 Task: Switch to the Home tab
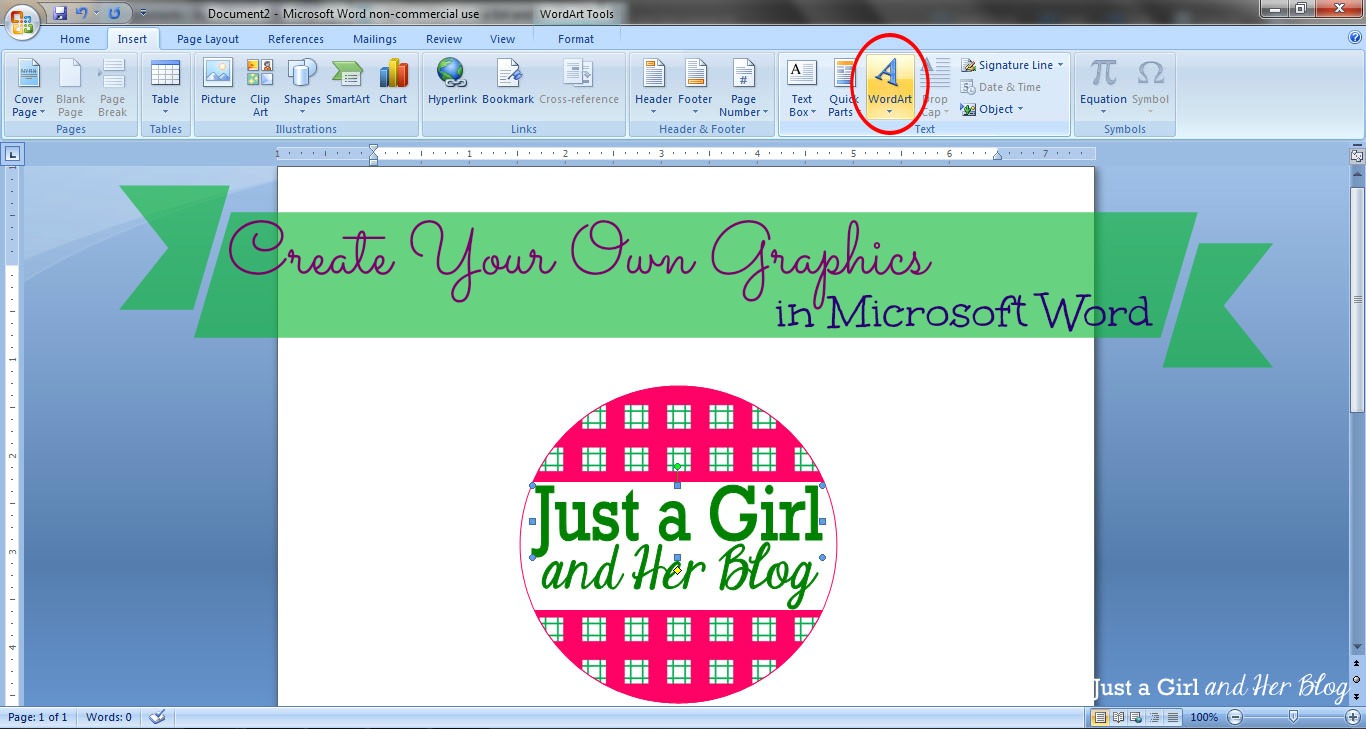tap(75, 39)
